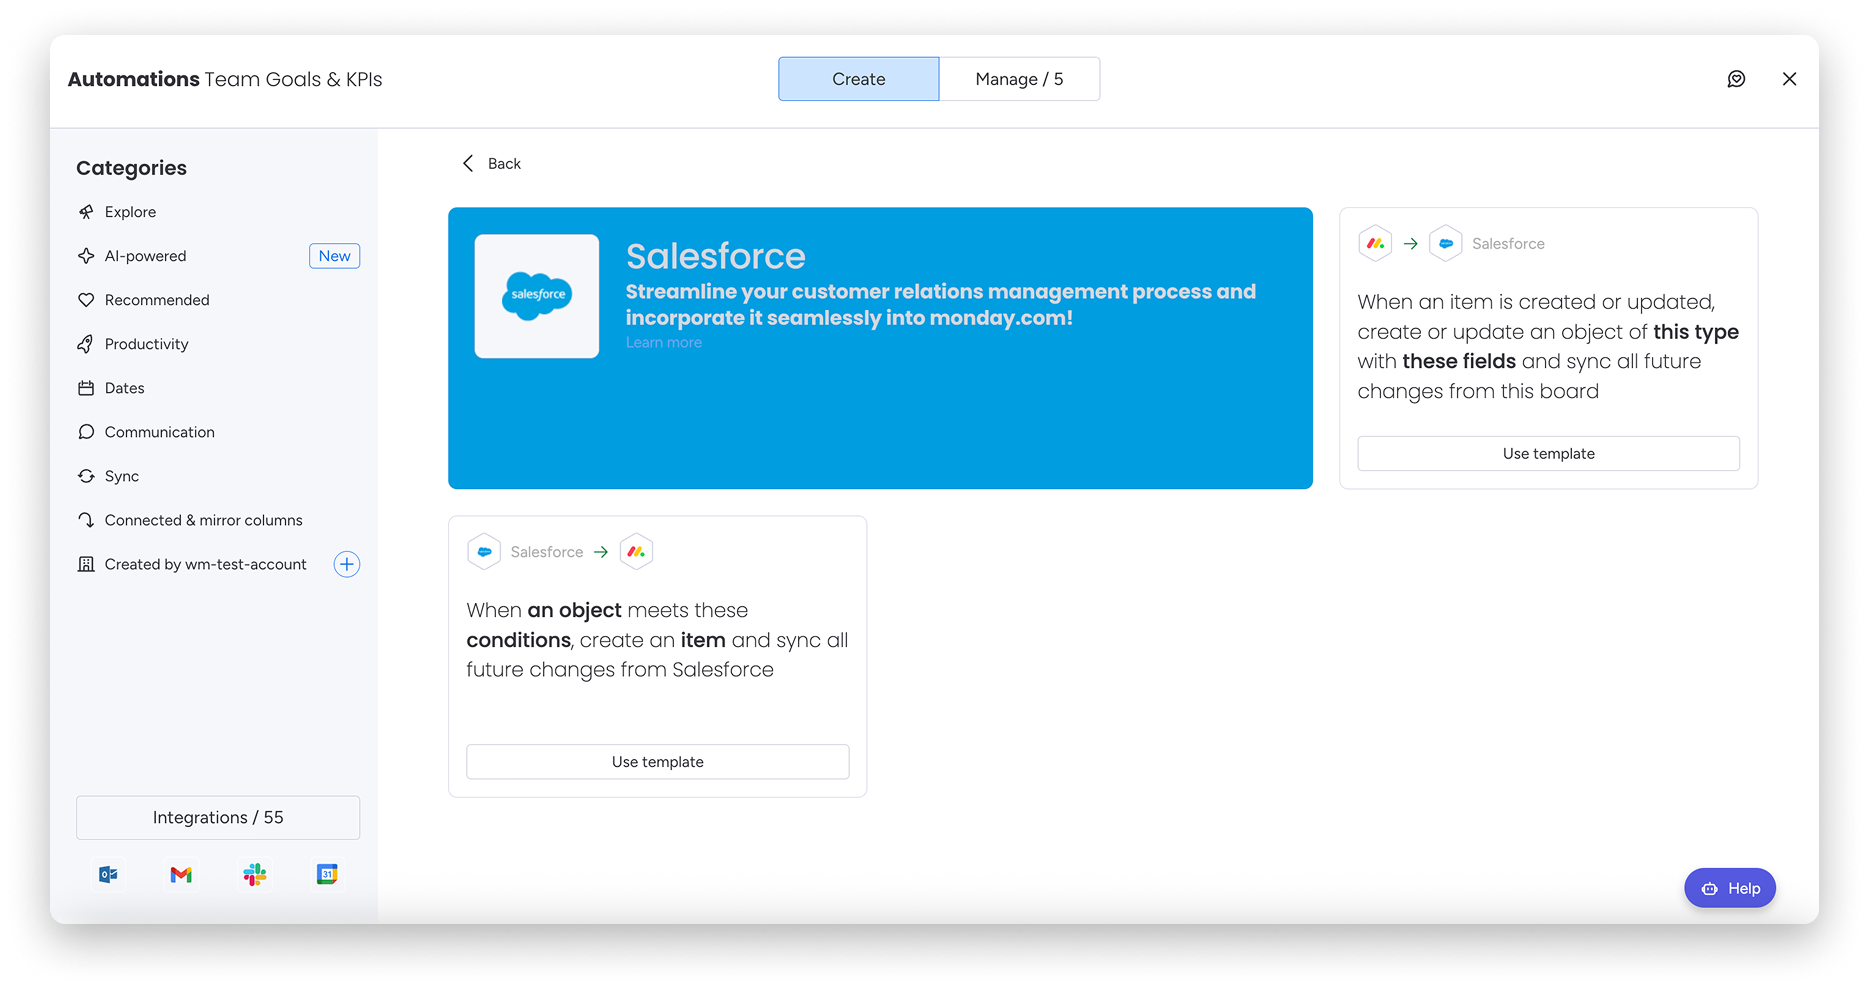The image size is (1869, 989).
Task: Select the Salesforce hexagon icon on the lower template
Action: click(x=484, y=551)
